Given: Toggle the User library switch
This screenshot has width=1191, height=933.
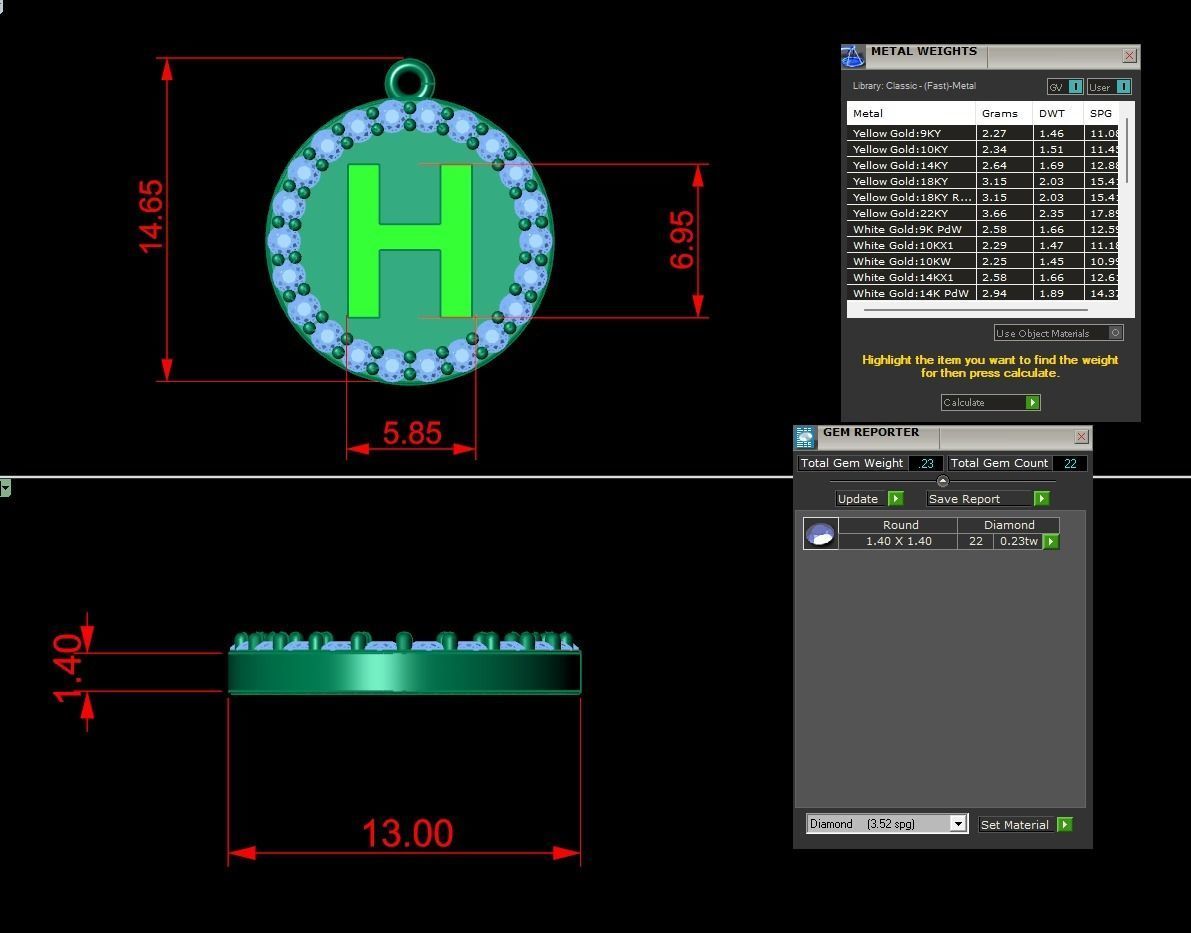Looking at the screenshot, I should click(1109, 87).
